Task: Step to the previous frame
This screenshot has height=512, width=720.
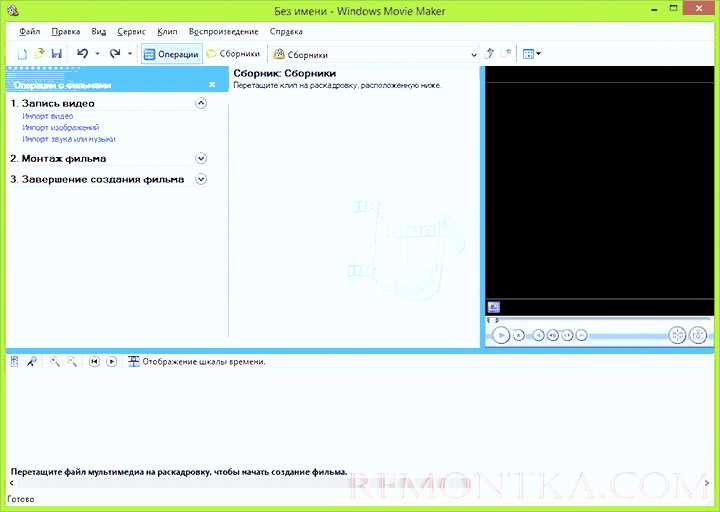Action: [x=553, y=336]
